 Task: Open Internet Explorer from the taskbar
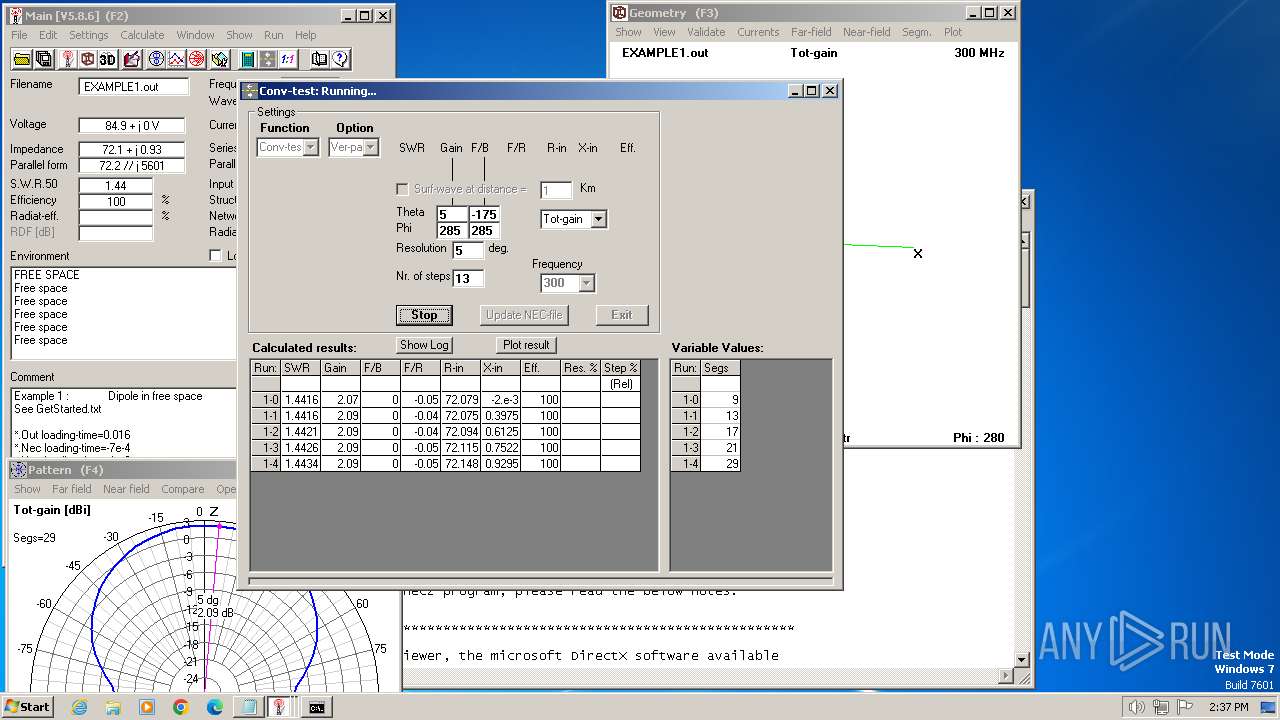tap(79, 707)
